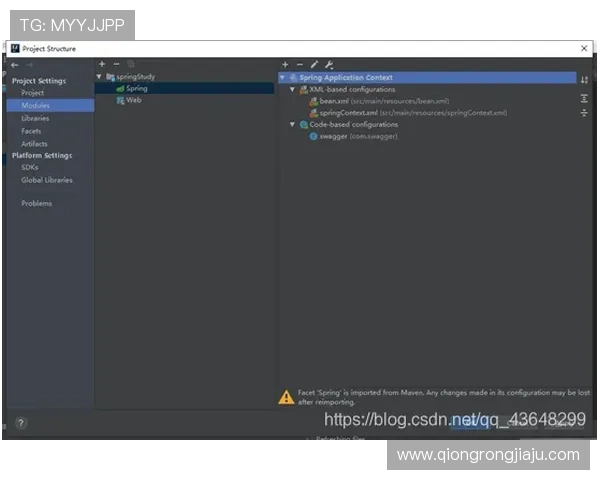Open the wrench settings icon
This screenshot has height=480, width=600.
329,64
